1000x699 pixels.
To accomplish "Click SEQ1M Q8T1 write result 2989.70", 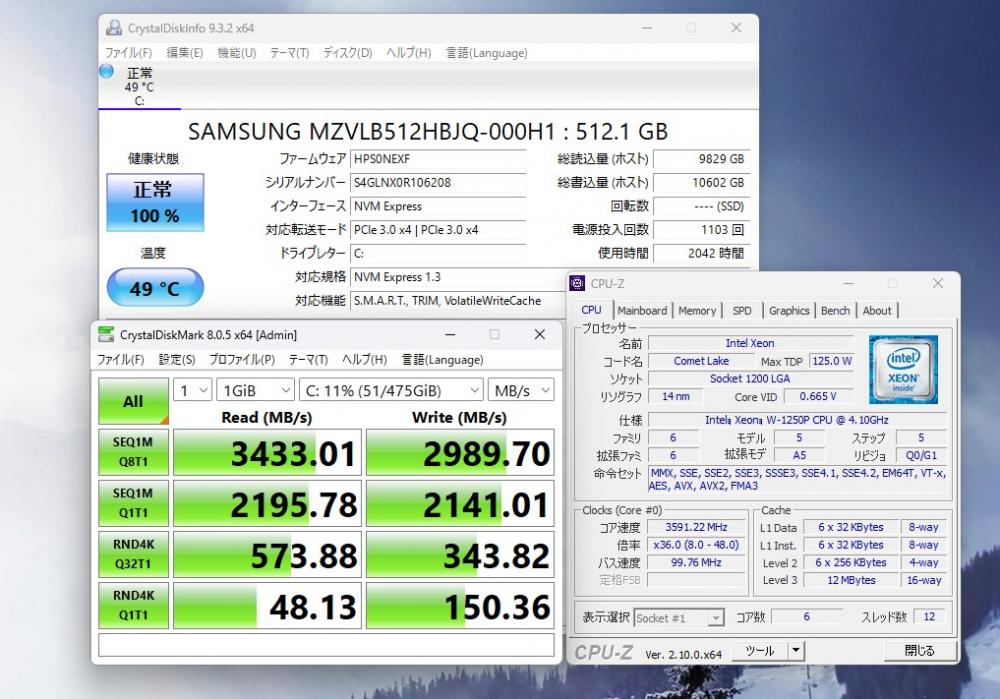I will [x=460, y=452].
